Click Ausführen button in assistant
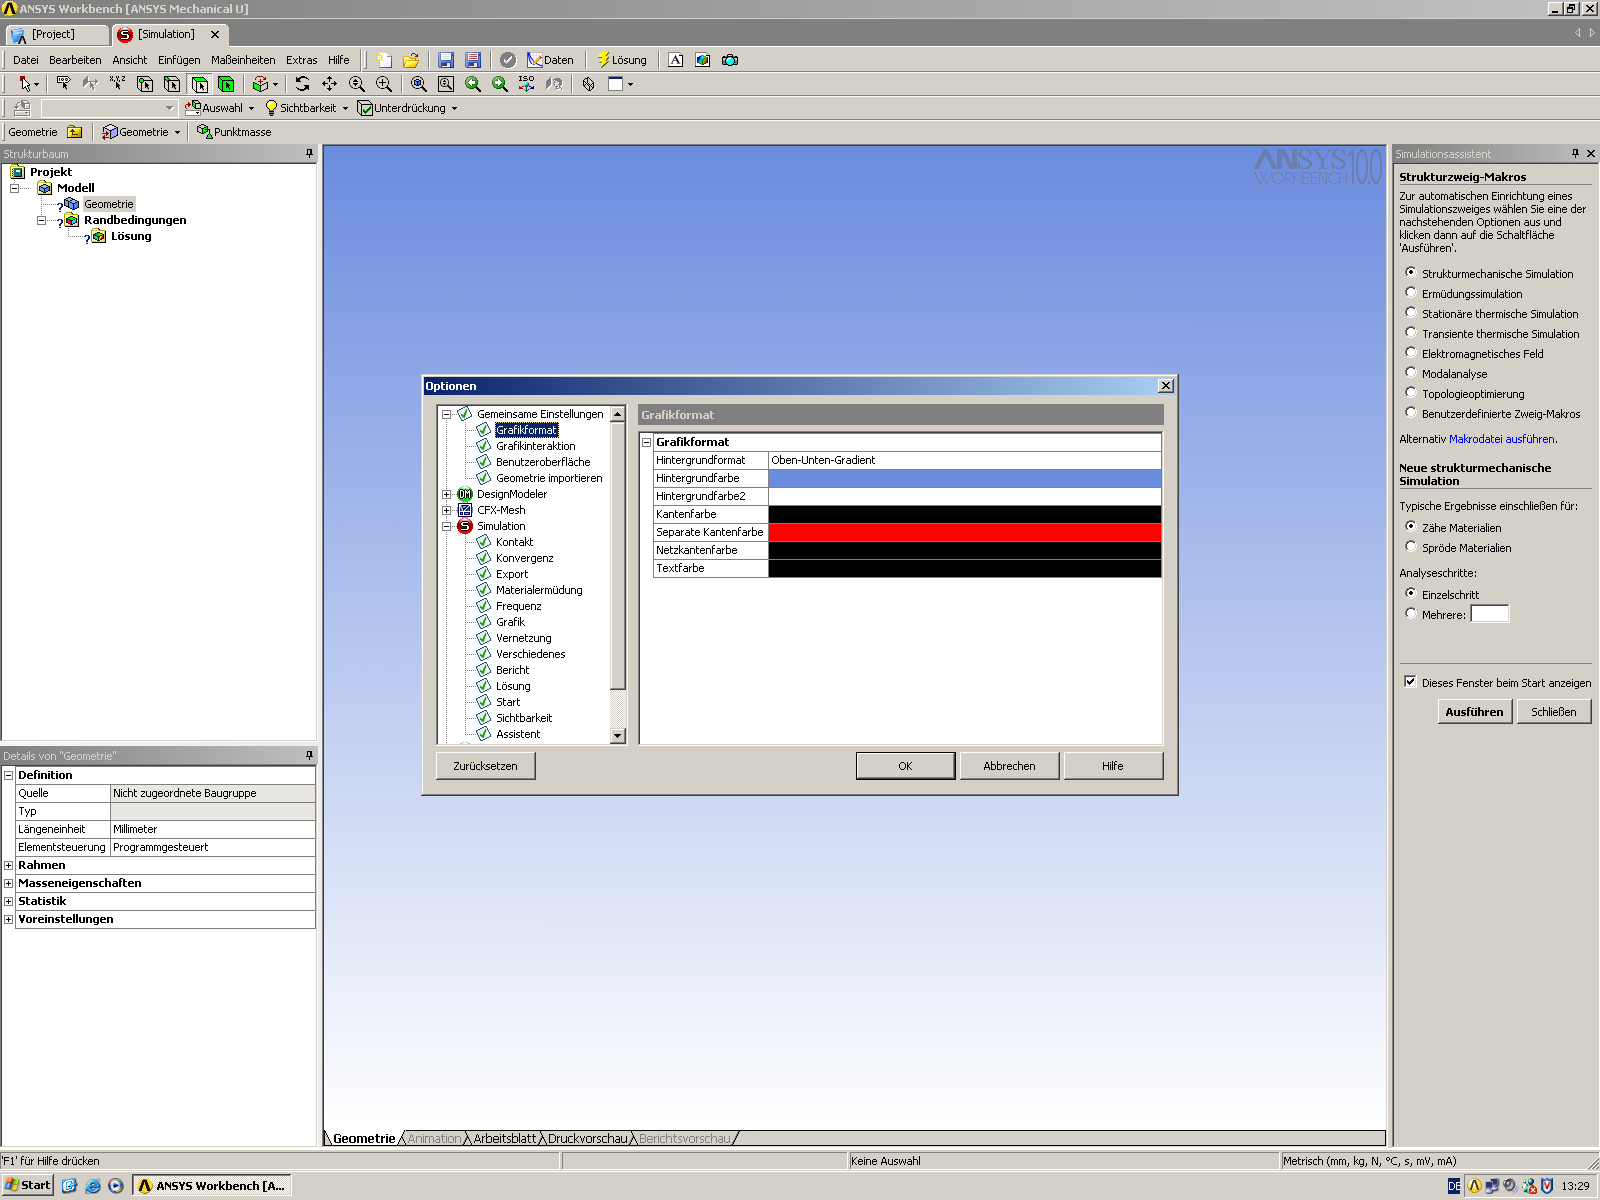The width and height of the screenshot is (1600, 1200). [x=1473, y=712]
